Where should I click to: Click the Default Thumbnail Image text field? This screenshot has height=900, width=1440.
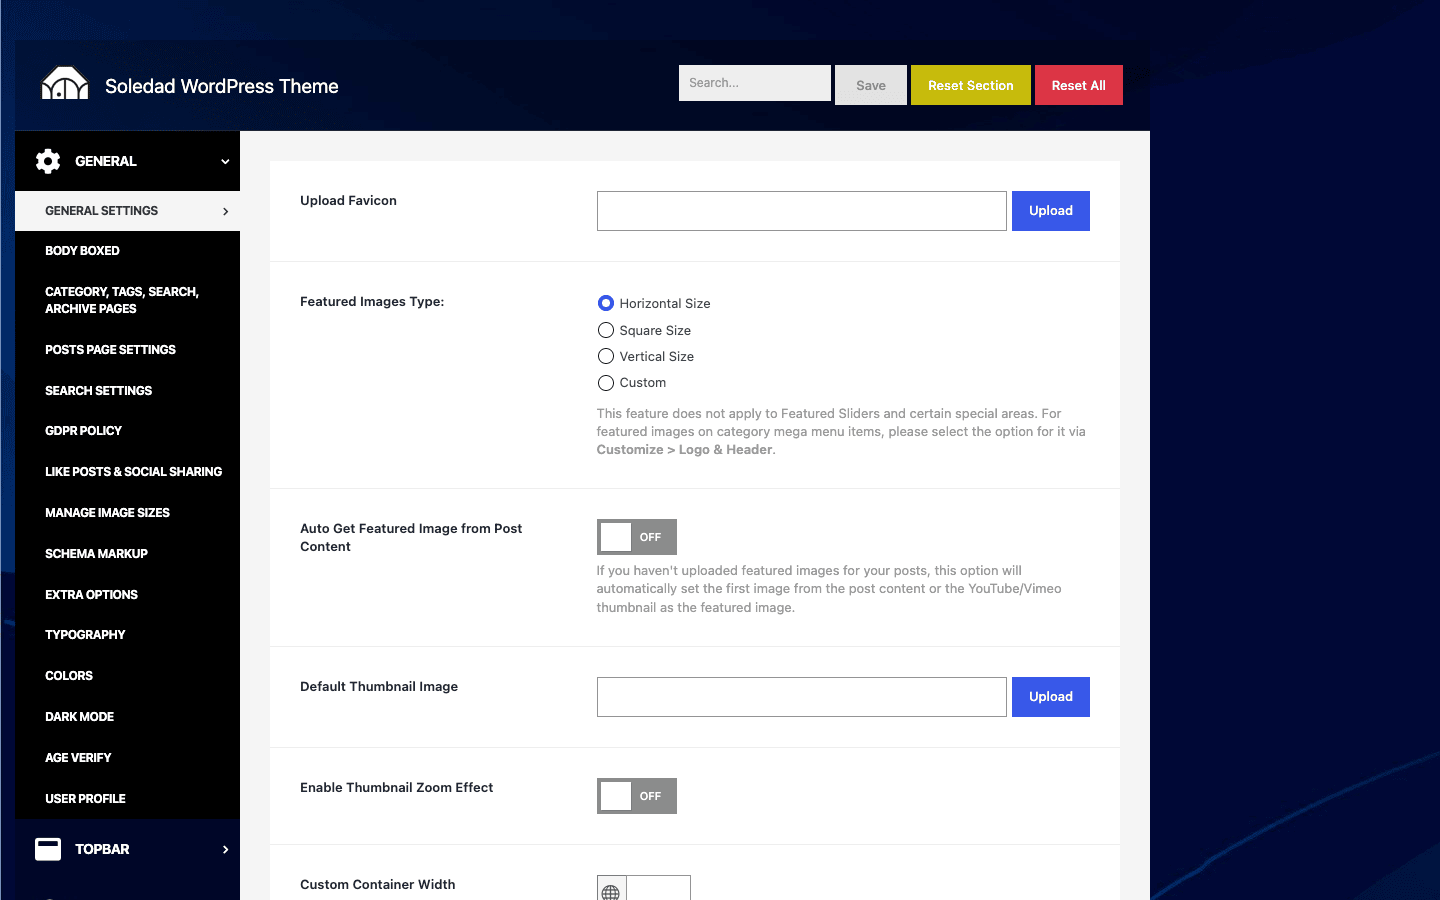point(801,697)
